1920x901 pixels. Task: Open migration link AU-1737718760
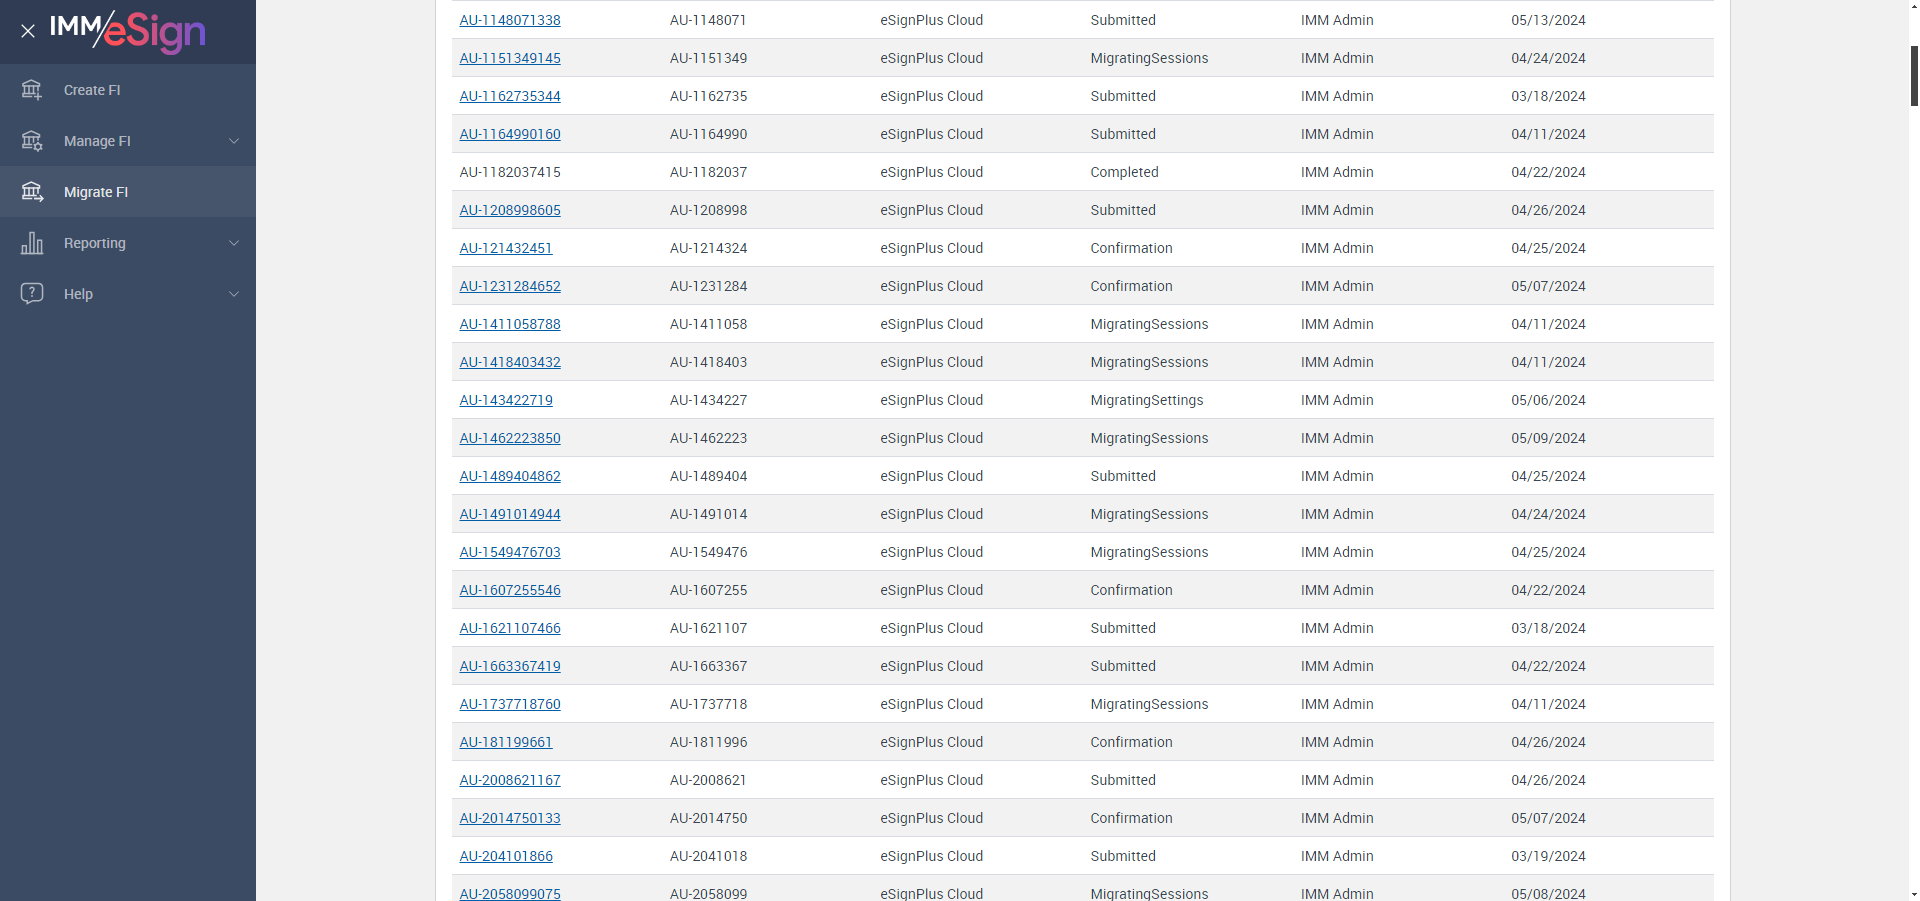pyautogui.click(x=510, y=704)
